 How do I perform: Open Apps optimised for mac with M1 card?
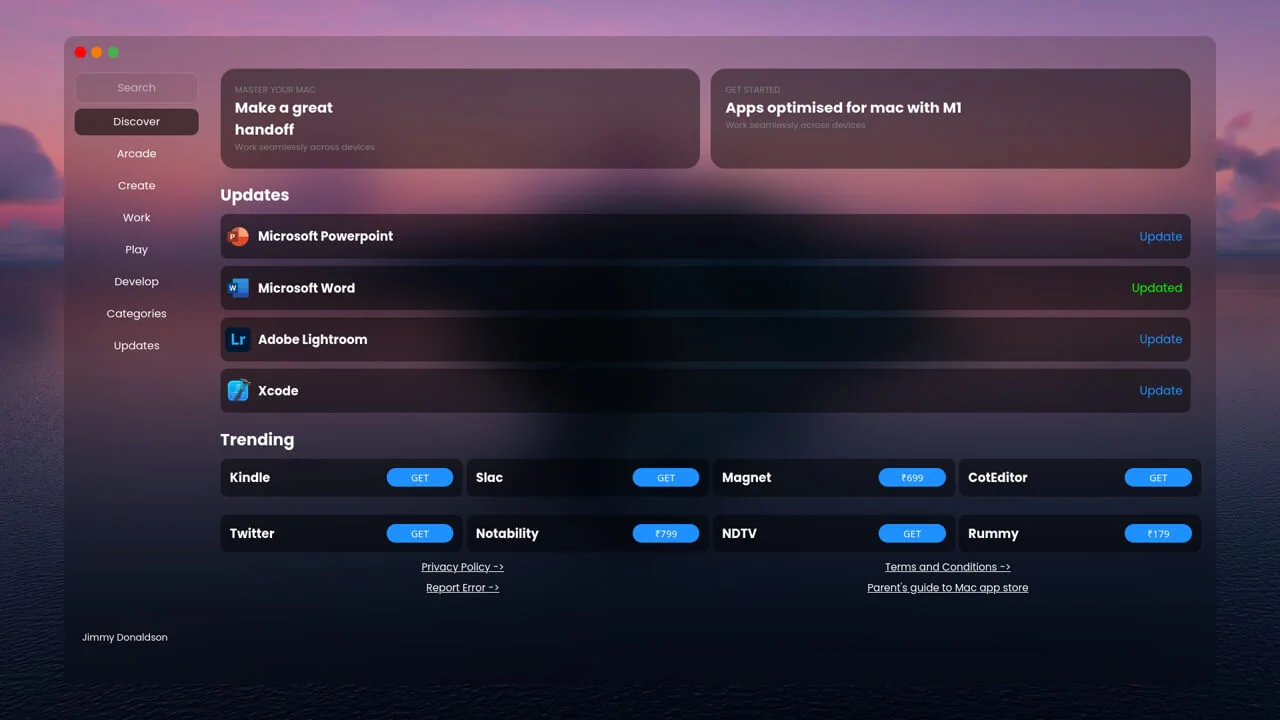point(950,118)
